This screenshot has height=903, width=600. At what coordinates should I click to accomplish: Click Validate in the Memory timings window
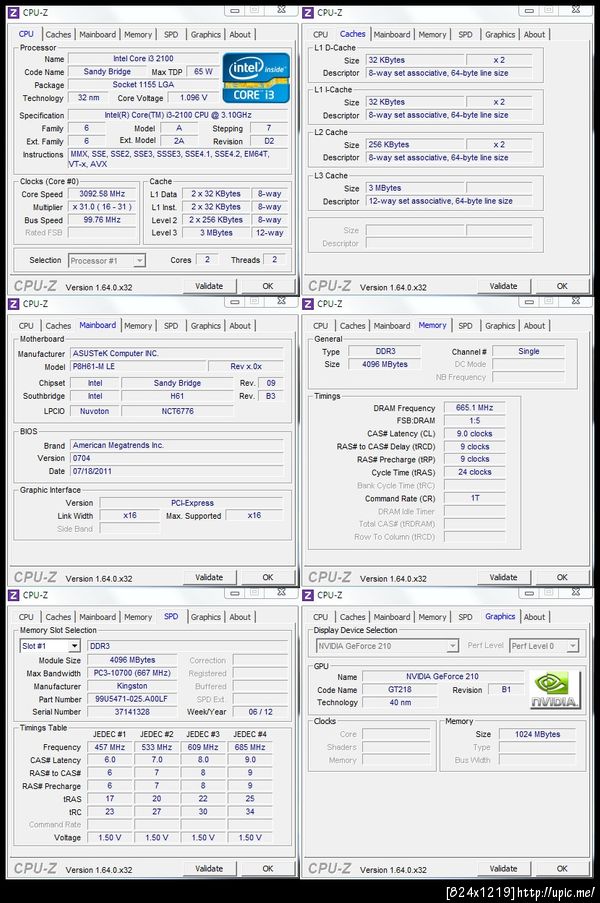point(503,578)
